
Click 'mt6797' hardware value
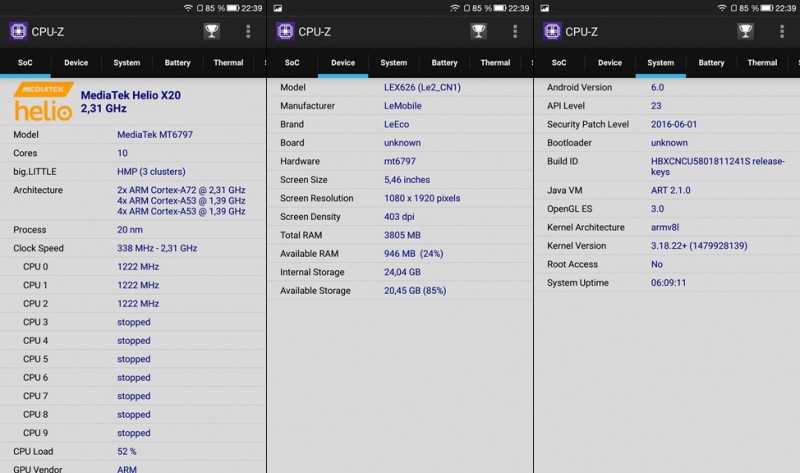click(x=399, y=161)
